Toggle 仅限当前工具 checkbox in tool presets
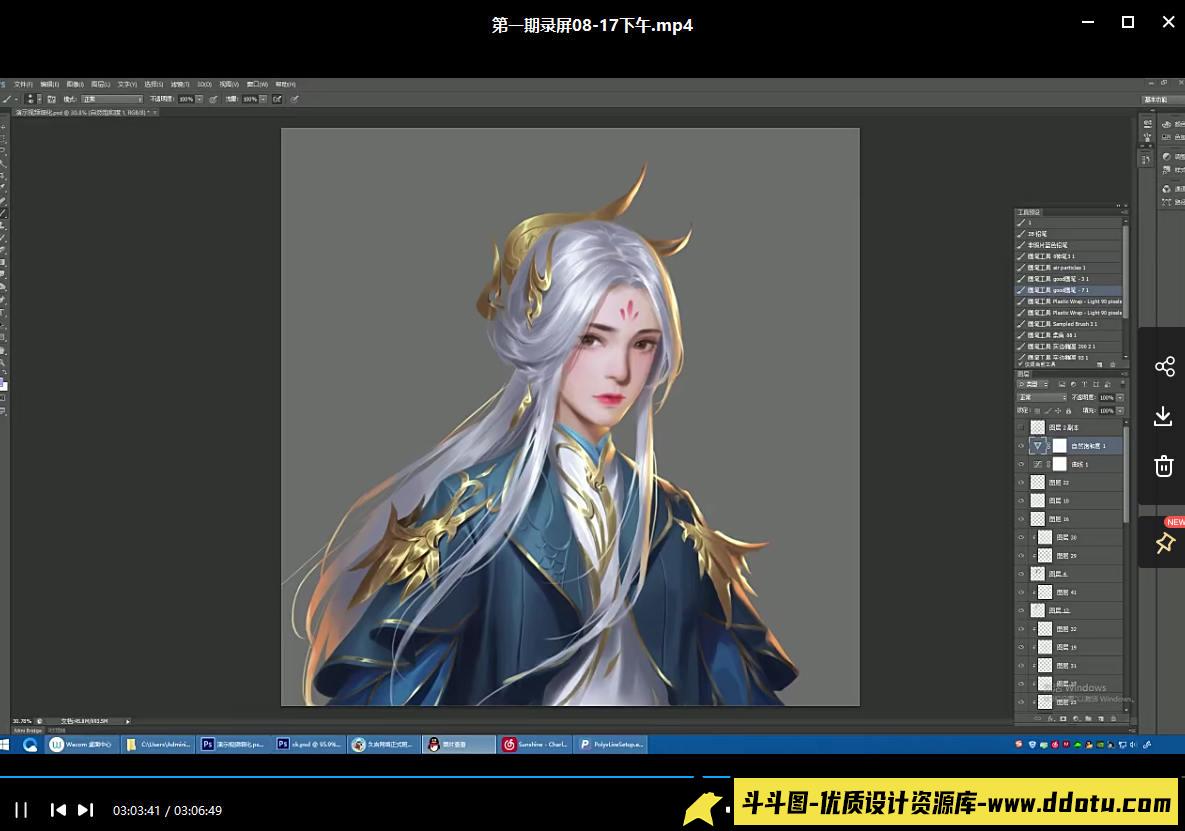The height and width of the screenshot is (831, 1185). pyautogui.click(x=1020, y=364)
